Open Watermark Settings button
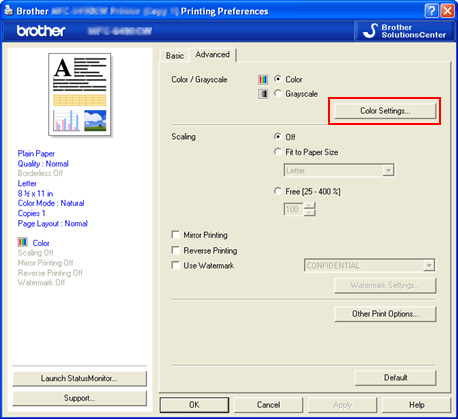Screen dimensions: 458x419 385,286
